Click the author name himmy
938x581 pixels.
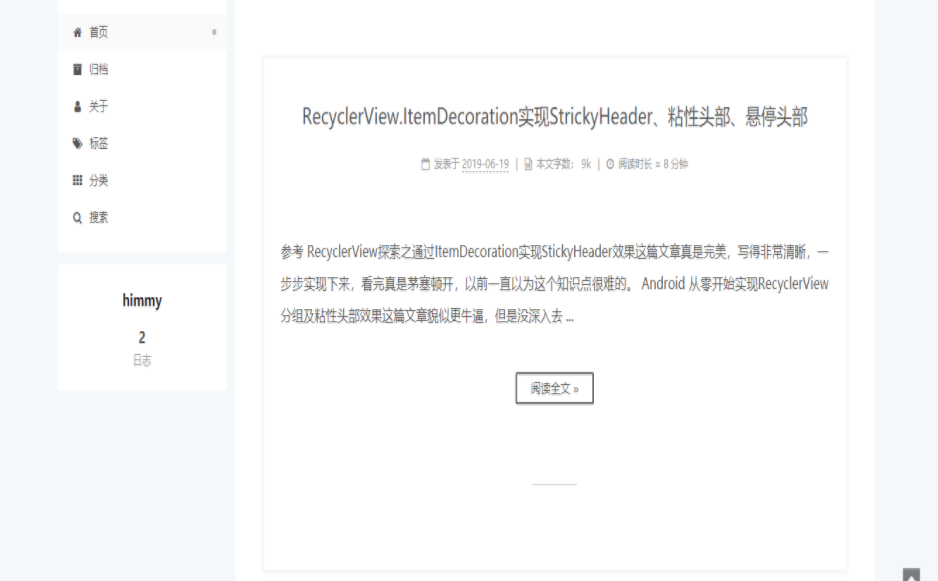(x=142, y=301)
